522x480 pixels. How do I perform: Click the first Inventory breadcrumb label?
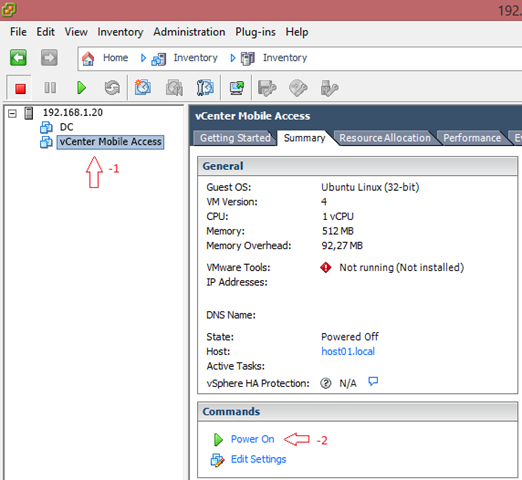click(195, 58)
